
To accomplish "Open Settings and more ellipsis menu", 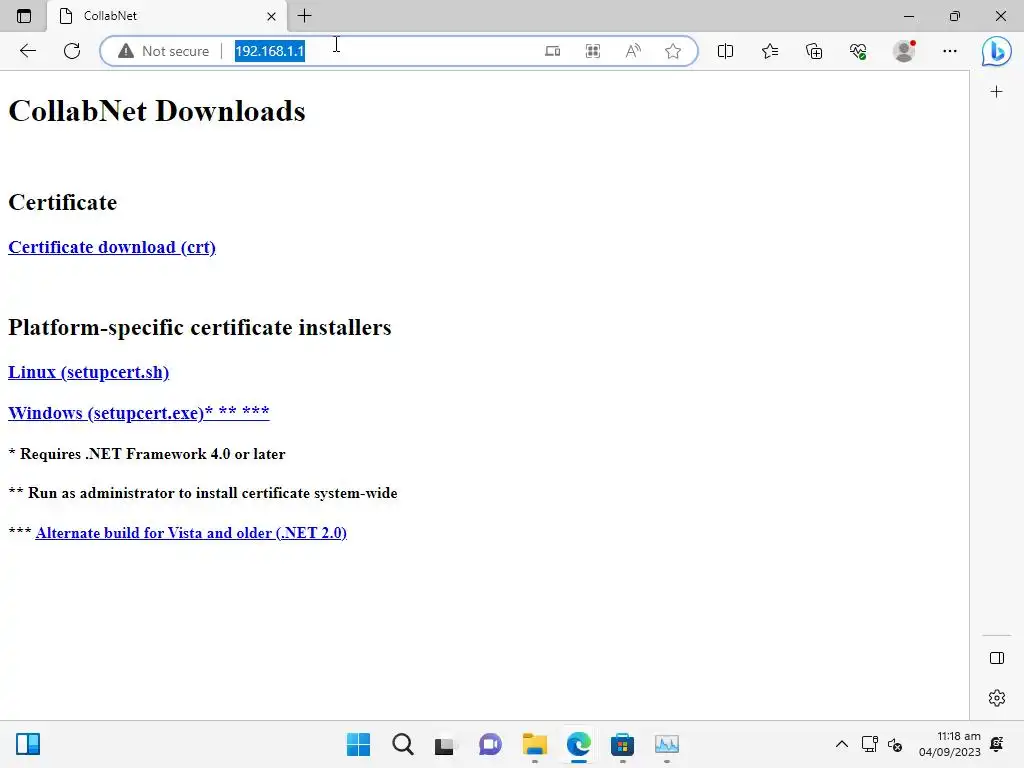I will [x=950, y=51].
